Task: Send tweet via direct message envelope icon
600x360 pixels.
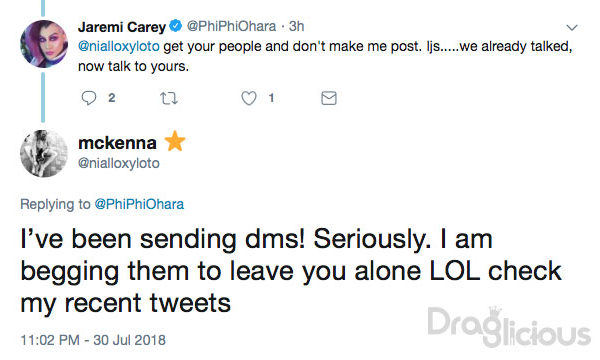Action: [x=329, y=98]
